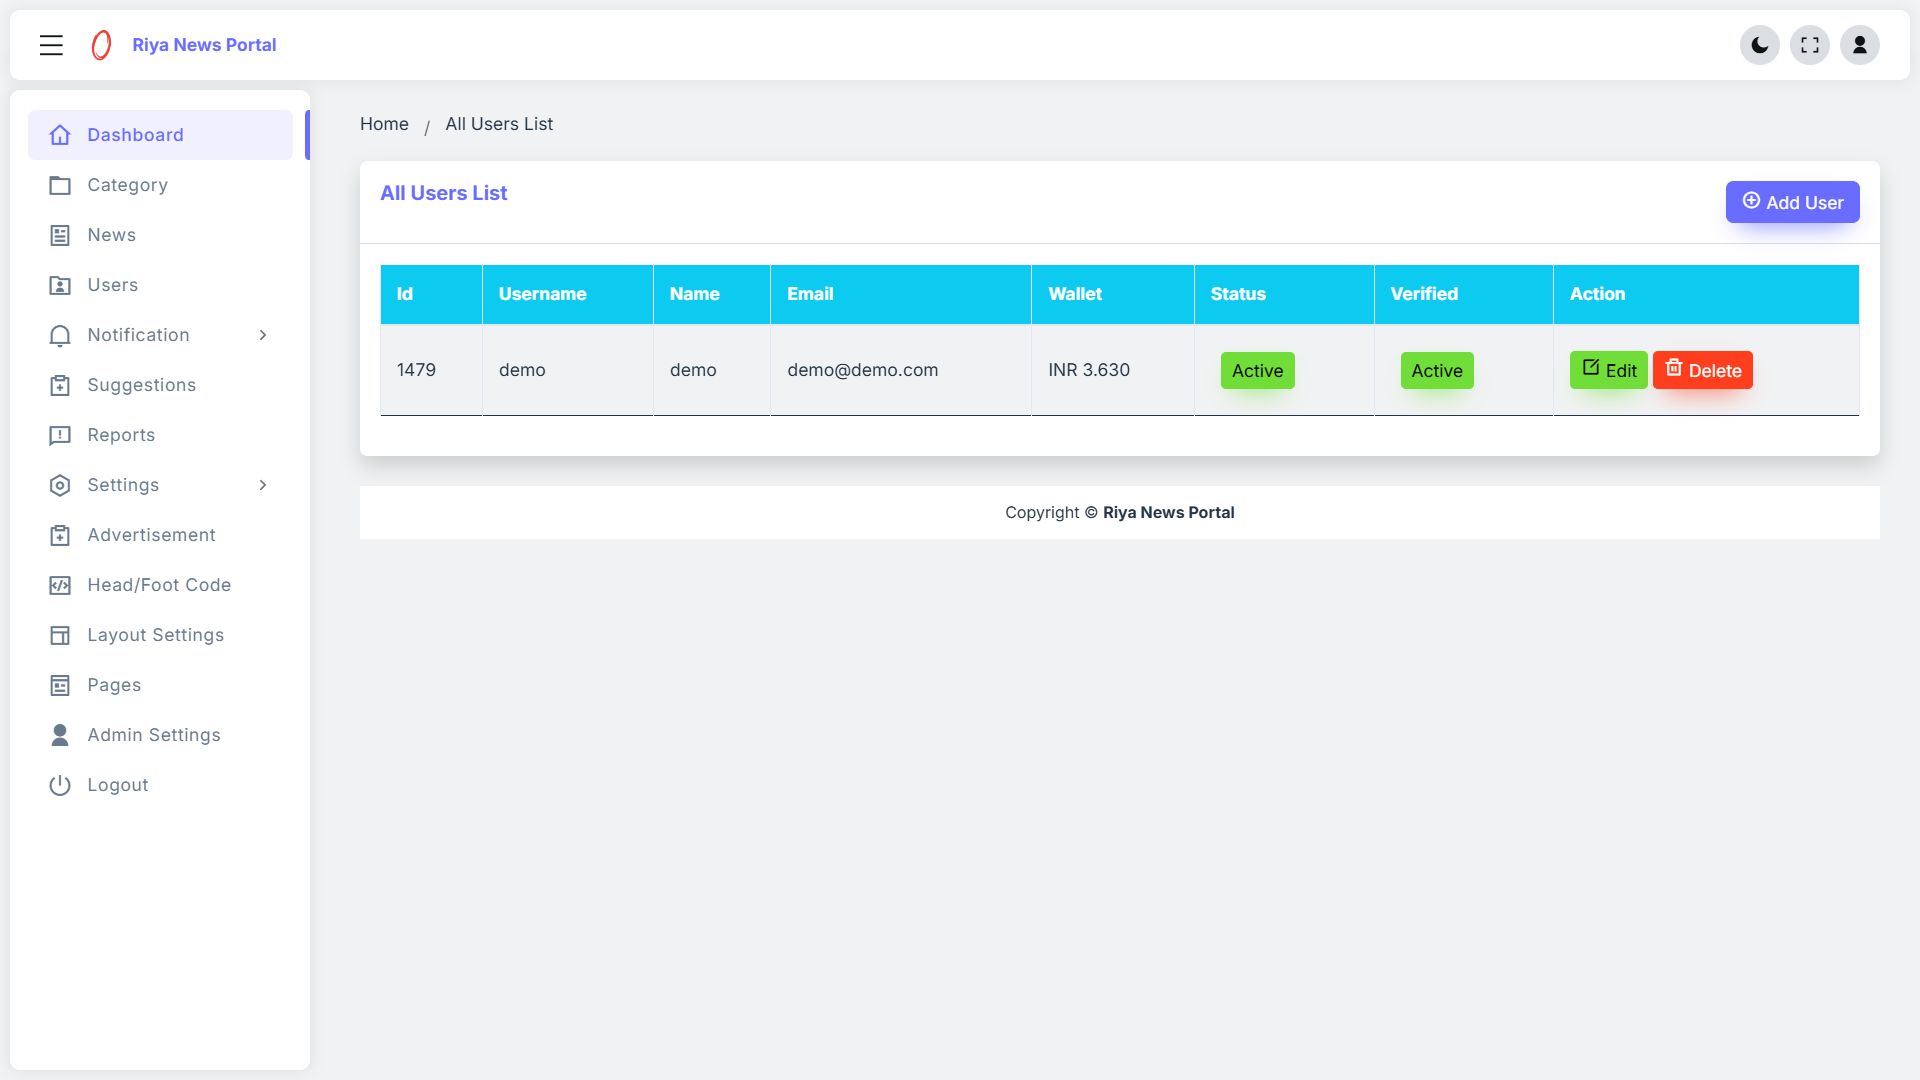Go to the Home breadcrumb link
The height and width of the screenshot is (1080, 1920).
[x=384, y=124]
